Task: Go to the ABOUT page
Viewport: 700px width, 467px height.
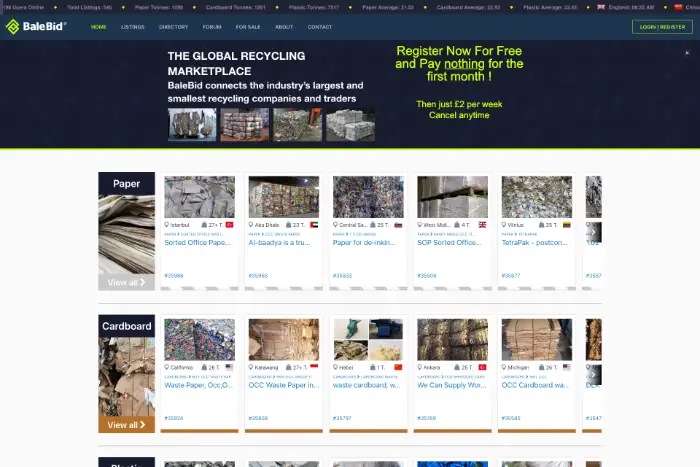Action: pyautogui.click(x=284, y=27)
